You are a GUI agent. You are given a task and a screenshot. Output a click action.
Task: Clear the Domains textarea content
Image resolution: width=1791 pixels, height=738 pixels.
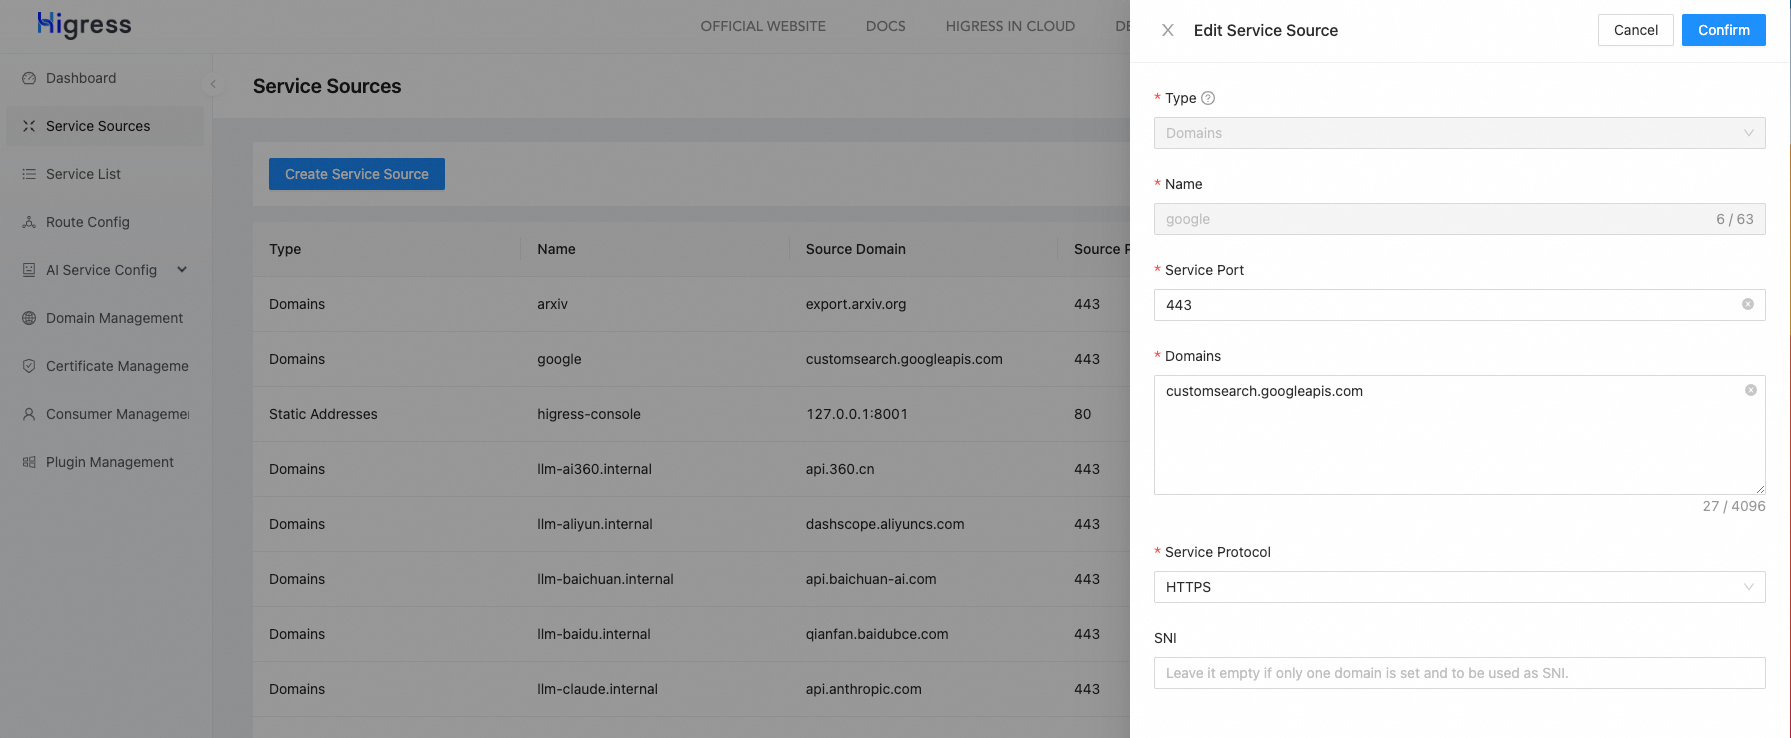pos(1750,391)
